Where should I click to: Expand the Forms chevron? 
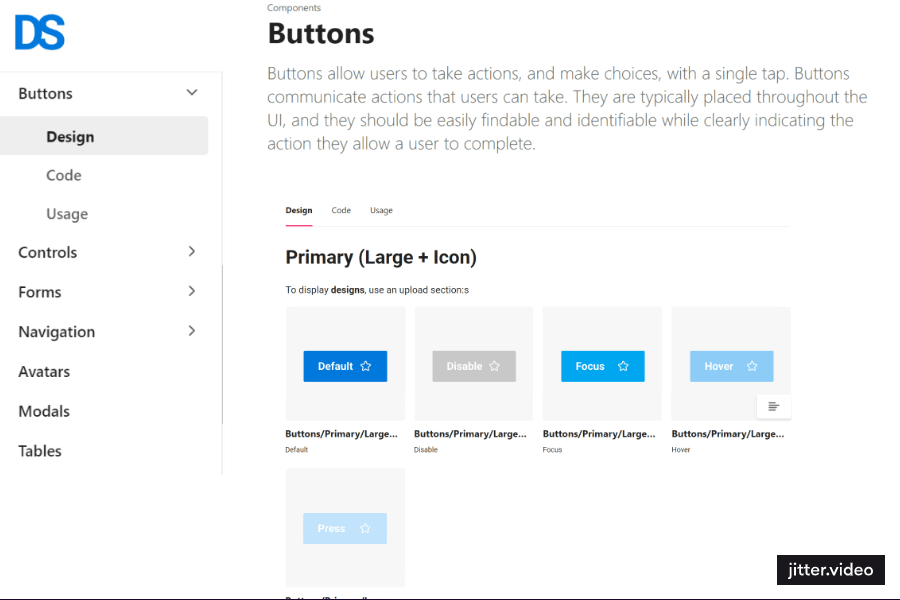pyautogui.click(x=192, y=292)
